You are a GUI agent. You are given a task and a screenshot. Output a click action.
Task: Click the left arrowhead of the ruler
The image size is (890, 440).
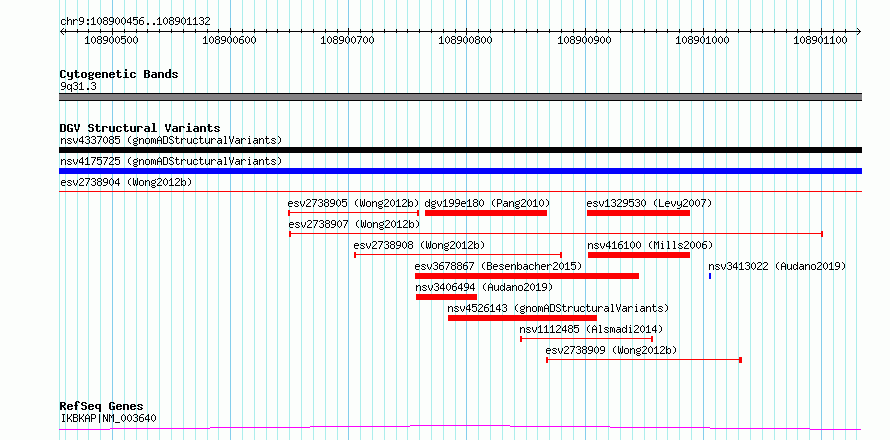pyautogui.click(x=62, y=32)
